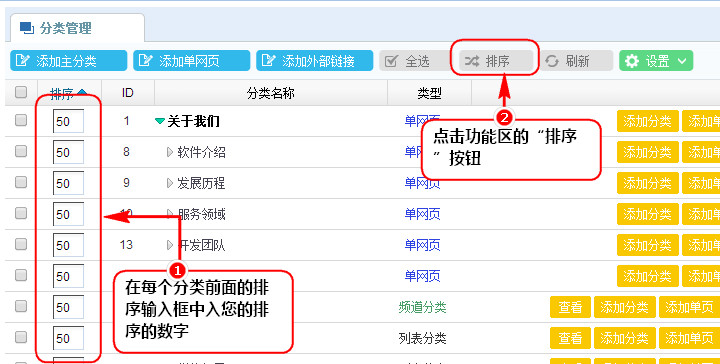Collapse the 关于我们 category tree
The image size is (720, 364).
coord(160,121)
